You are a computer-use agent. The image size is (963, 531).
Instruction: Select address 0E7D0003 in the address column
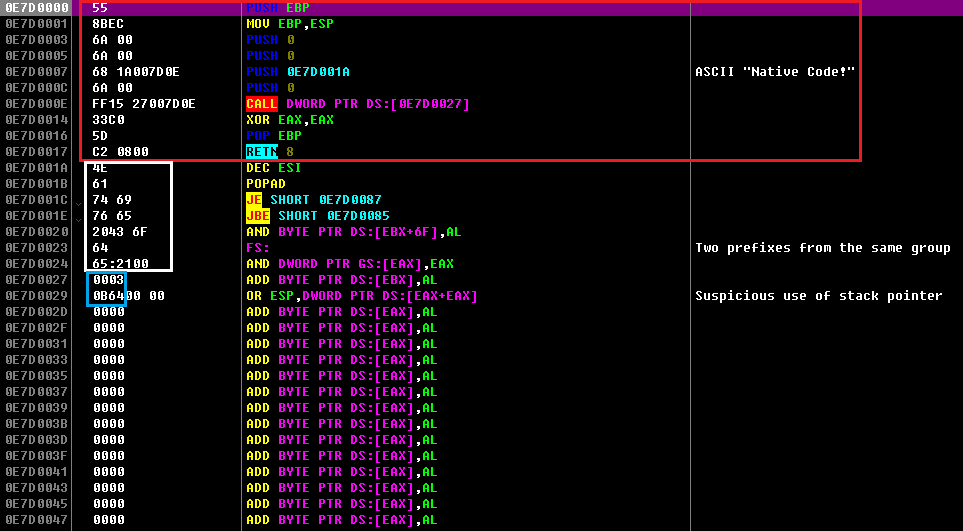pos(36,40)
